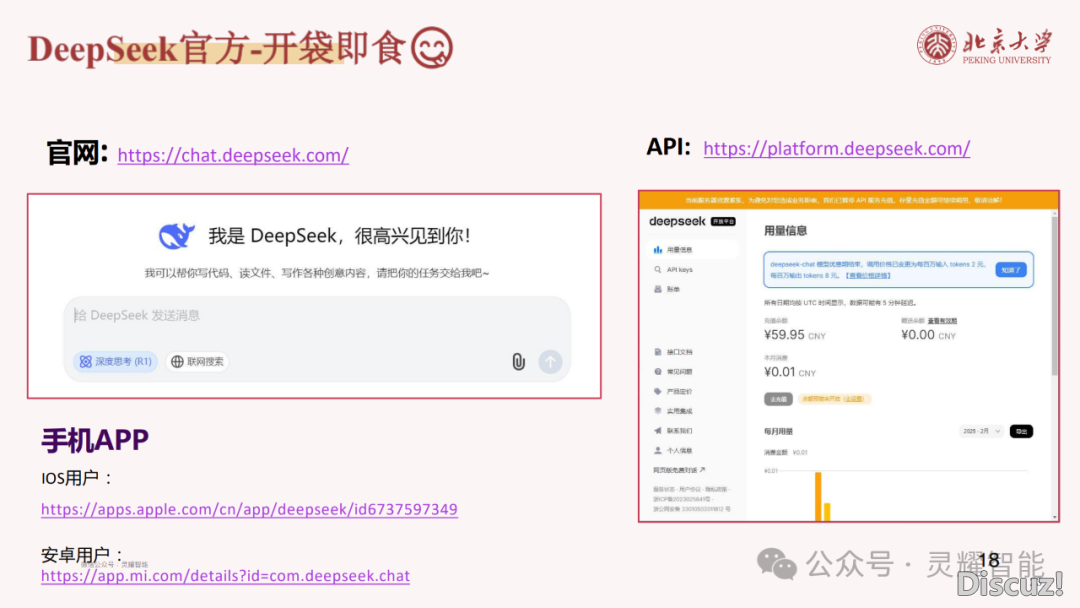This screenshot has height=608, width=1080.
Task: Click the ¥59.95 CNY balance value
Action: coord(794,335)
